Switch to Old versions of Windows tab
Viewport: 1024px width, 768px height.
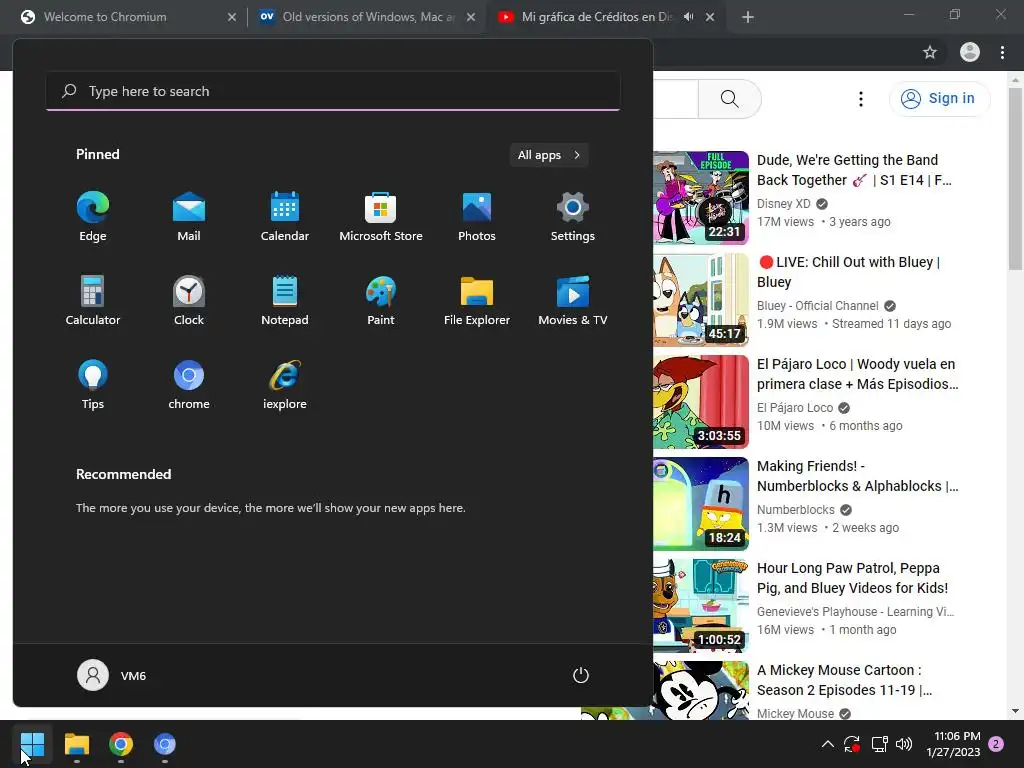(x=368, y=17)
